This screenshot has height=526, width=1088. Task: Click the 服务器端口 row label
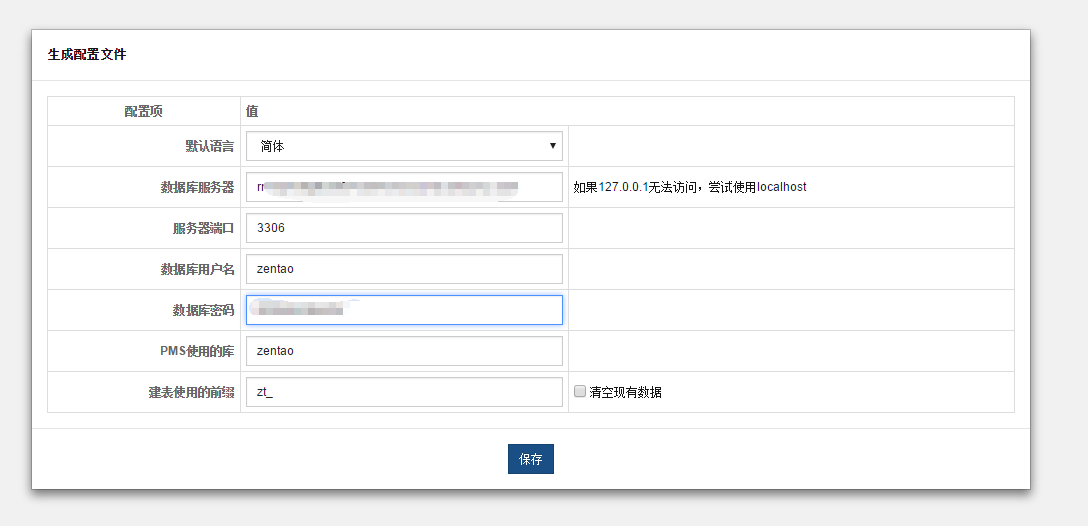[203, 228]
